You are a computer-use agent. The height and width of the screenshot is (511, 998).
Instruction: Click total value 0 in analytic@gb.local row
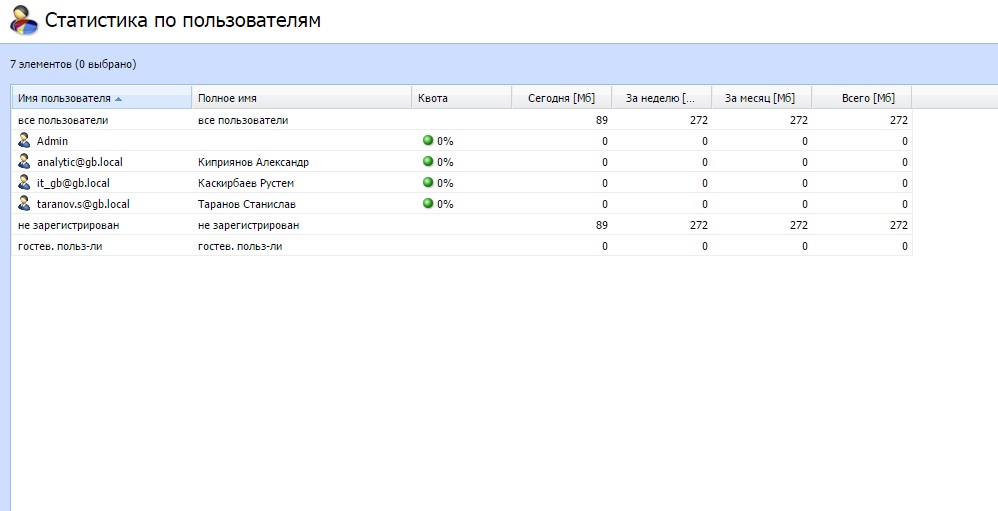click(904, 162)
